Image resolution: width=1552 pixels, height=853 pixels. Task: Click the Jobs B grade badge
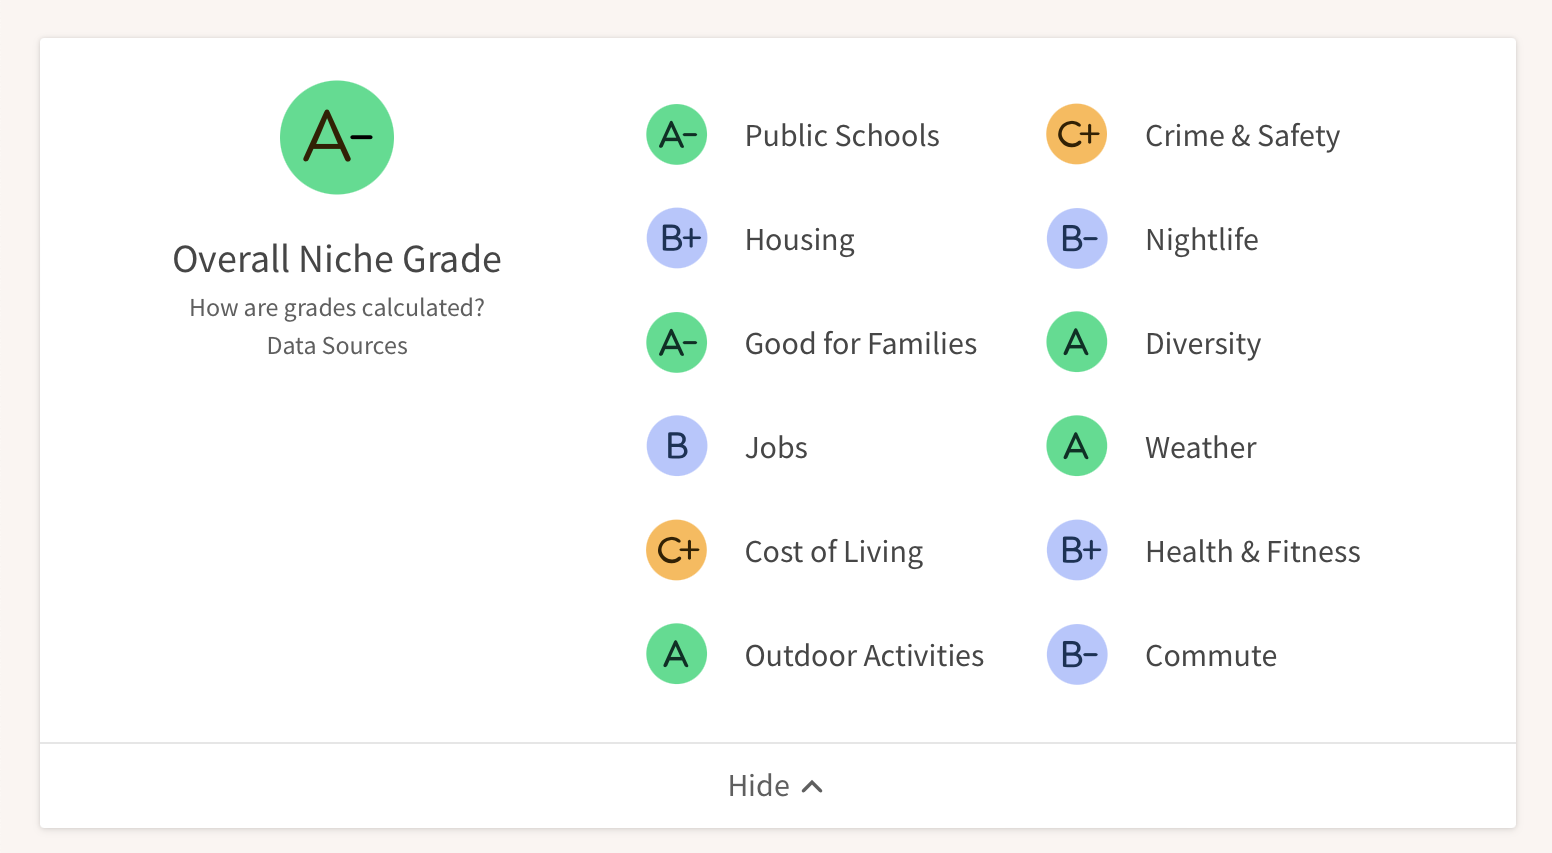pos(677,447)
